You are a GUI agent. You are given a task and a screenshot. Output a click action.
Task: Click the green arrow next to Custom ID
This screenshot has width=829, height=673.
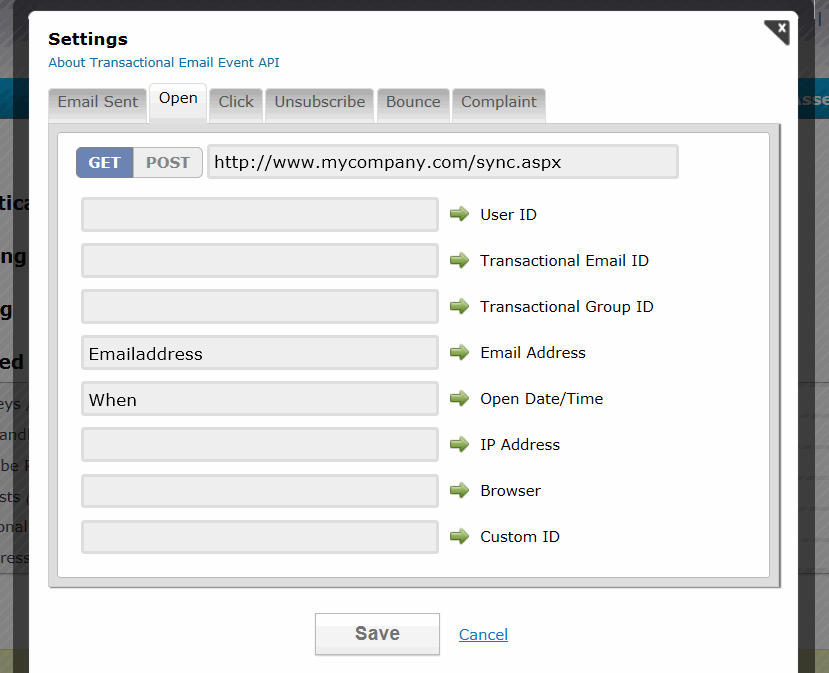459,536
